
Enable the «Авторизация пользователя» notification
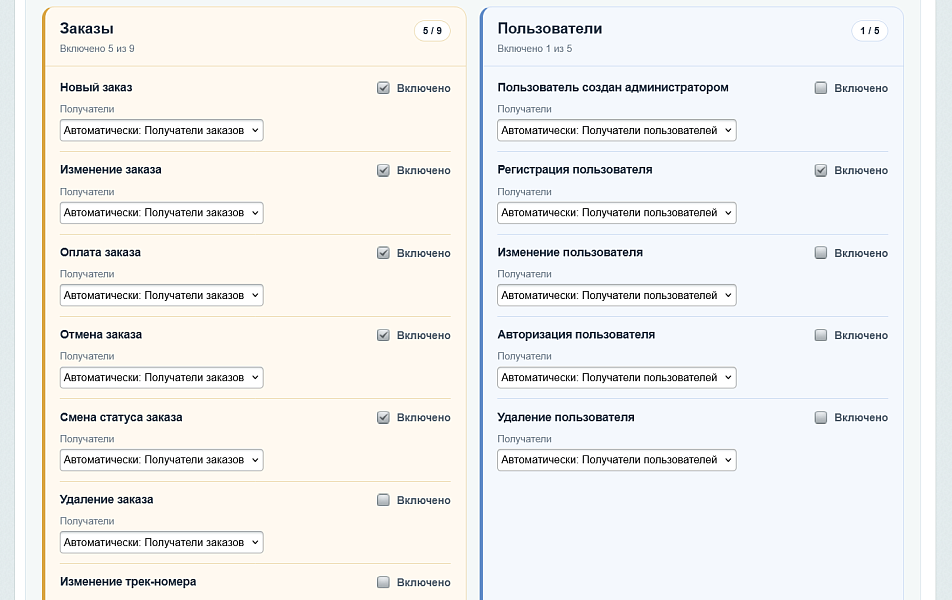pos(821,336)
